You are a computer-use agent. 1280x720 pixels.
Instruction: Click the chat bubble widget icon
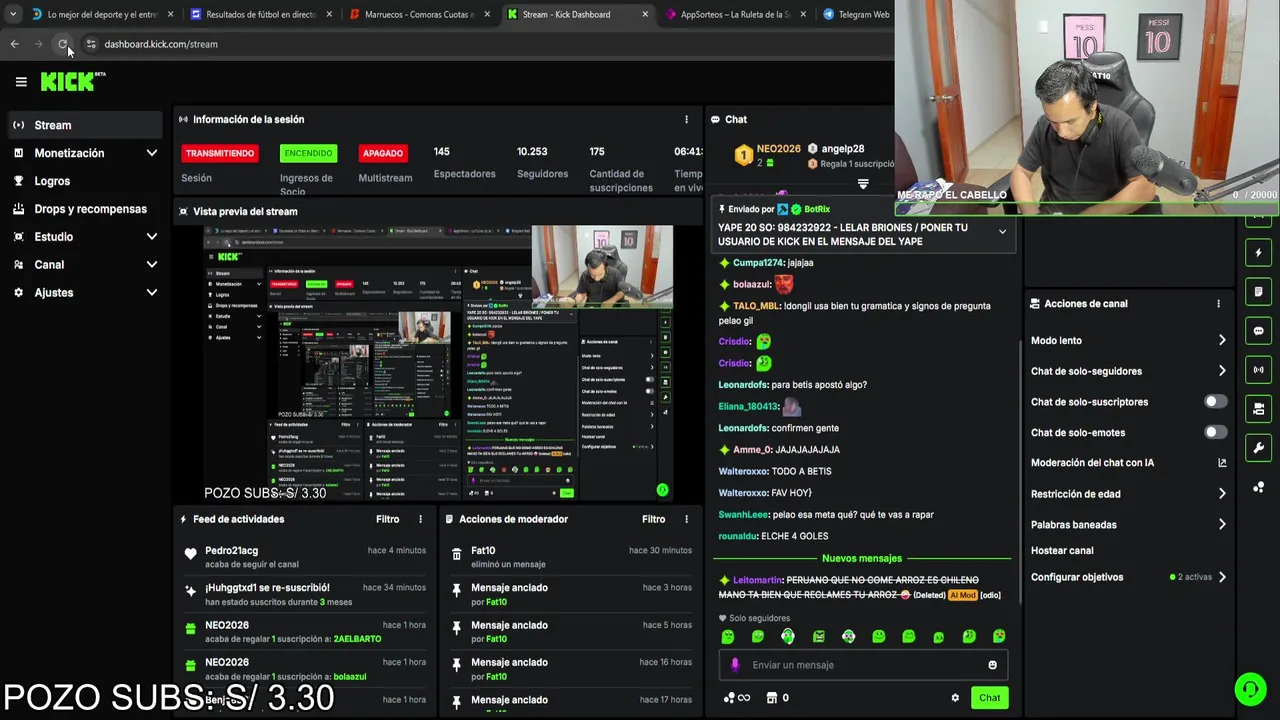pos(1258,331)
